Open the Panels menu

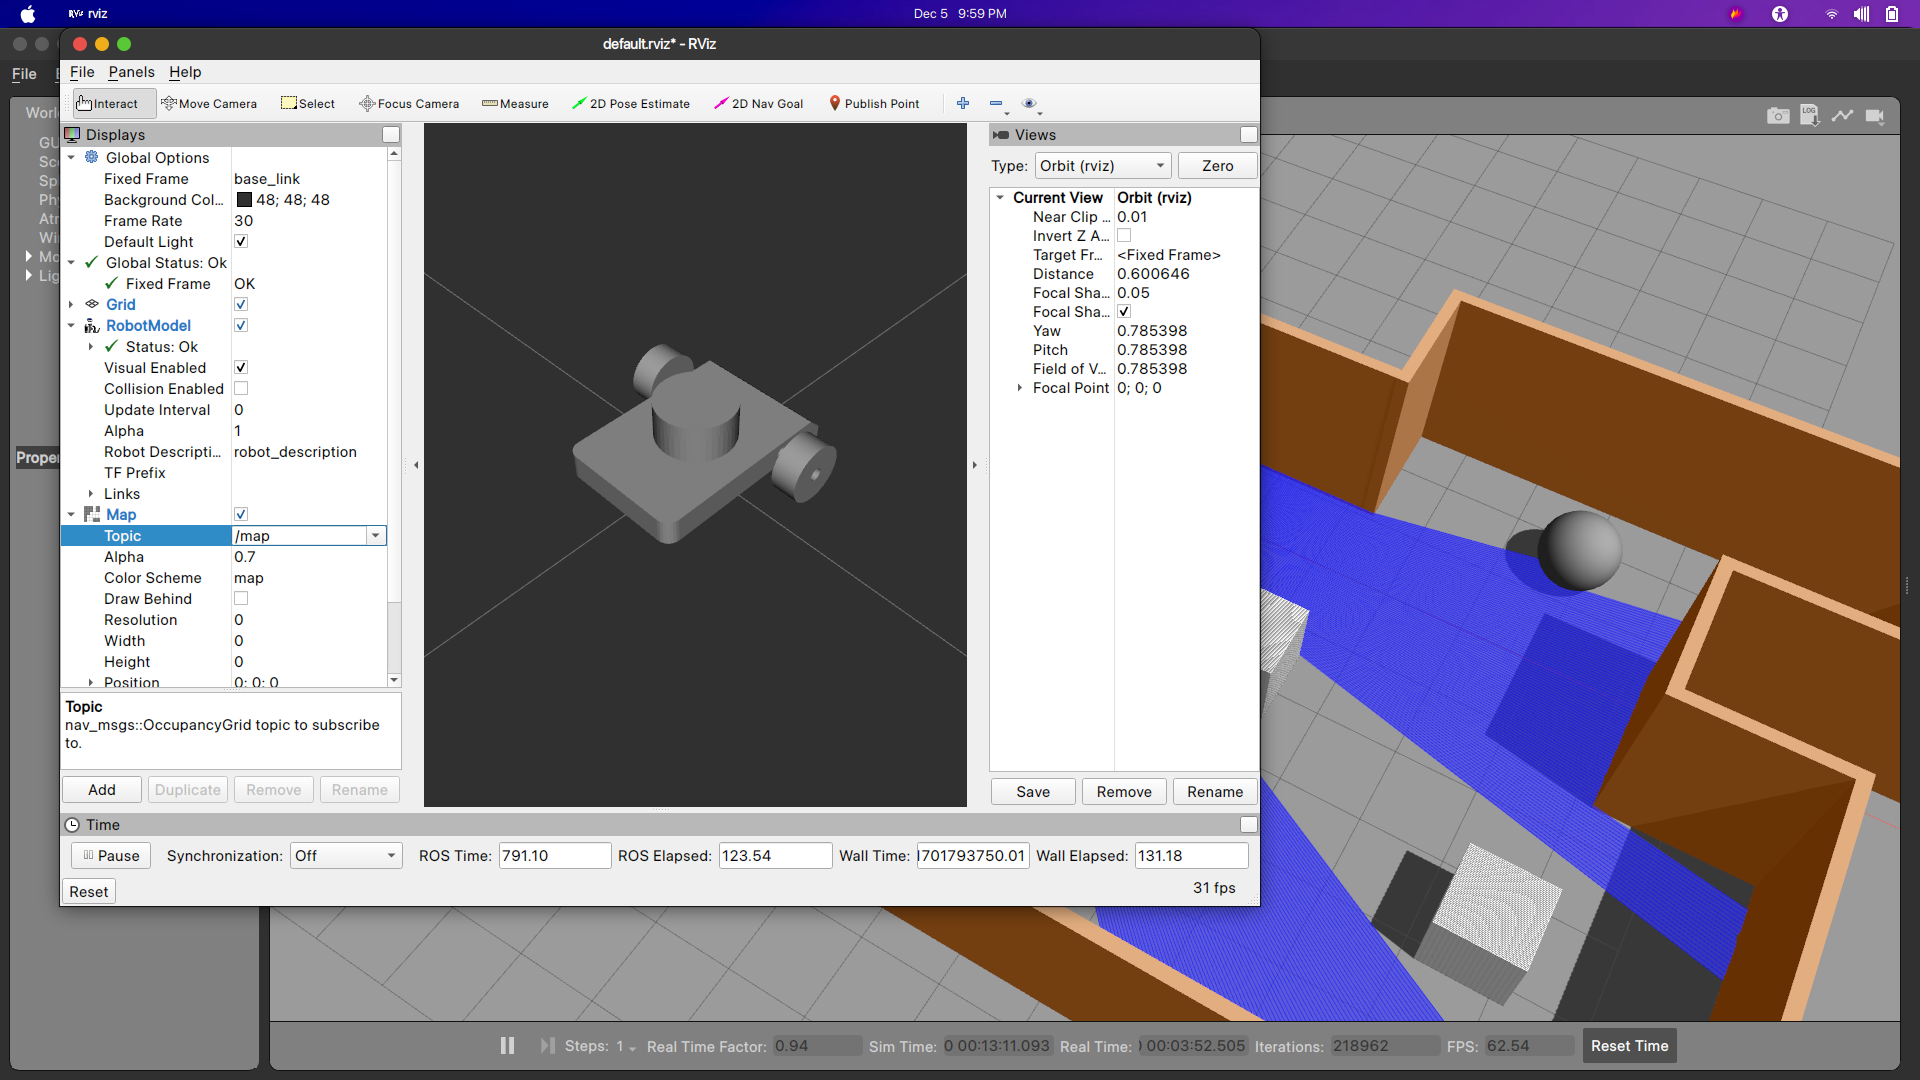click(131, 72)
